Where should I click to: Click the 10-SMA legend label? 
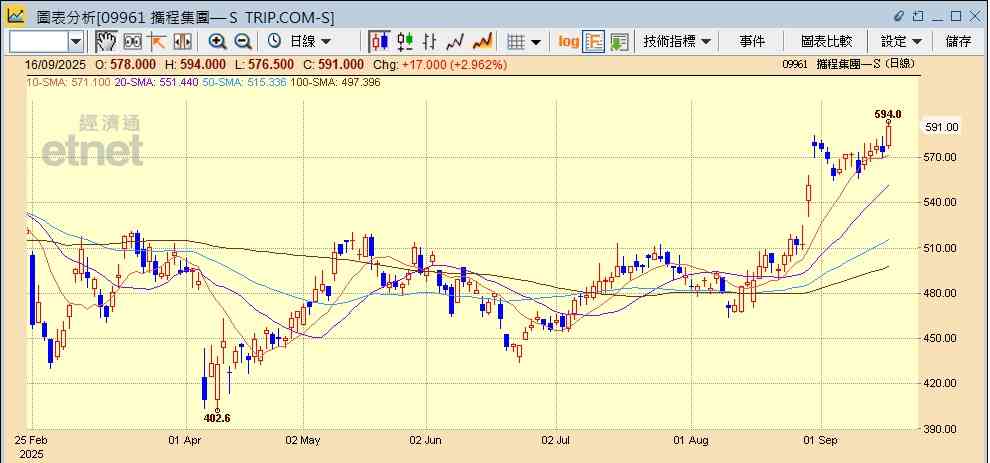point(69,82)
